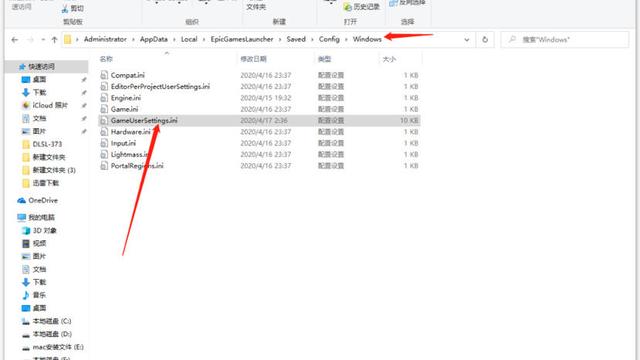This screenshot has width=640, height=360.
Task: Focus the search Windows box
Action: (x=565, y=40)
